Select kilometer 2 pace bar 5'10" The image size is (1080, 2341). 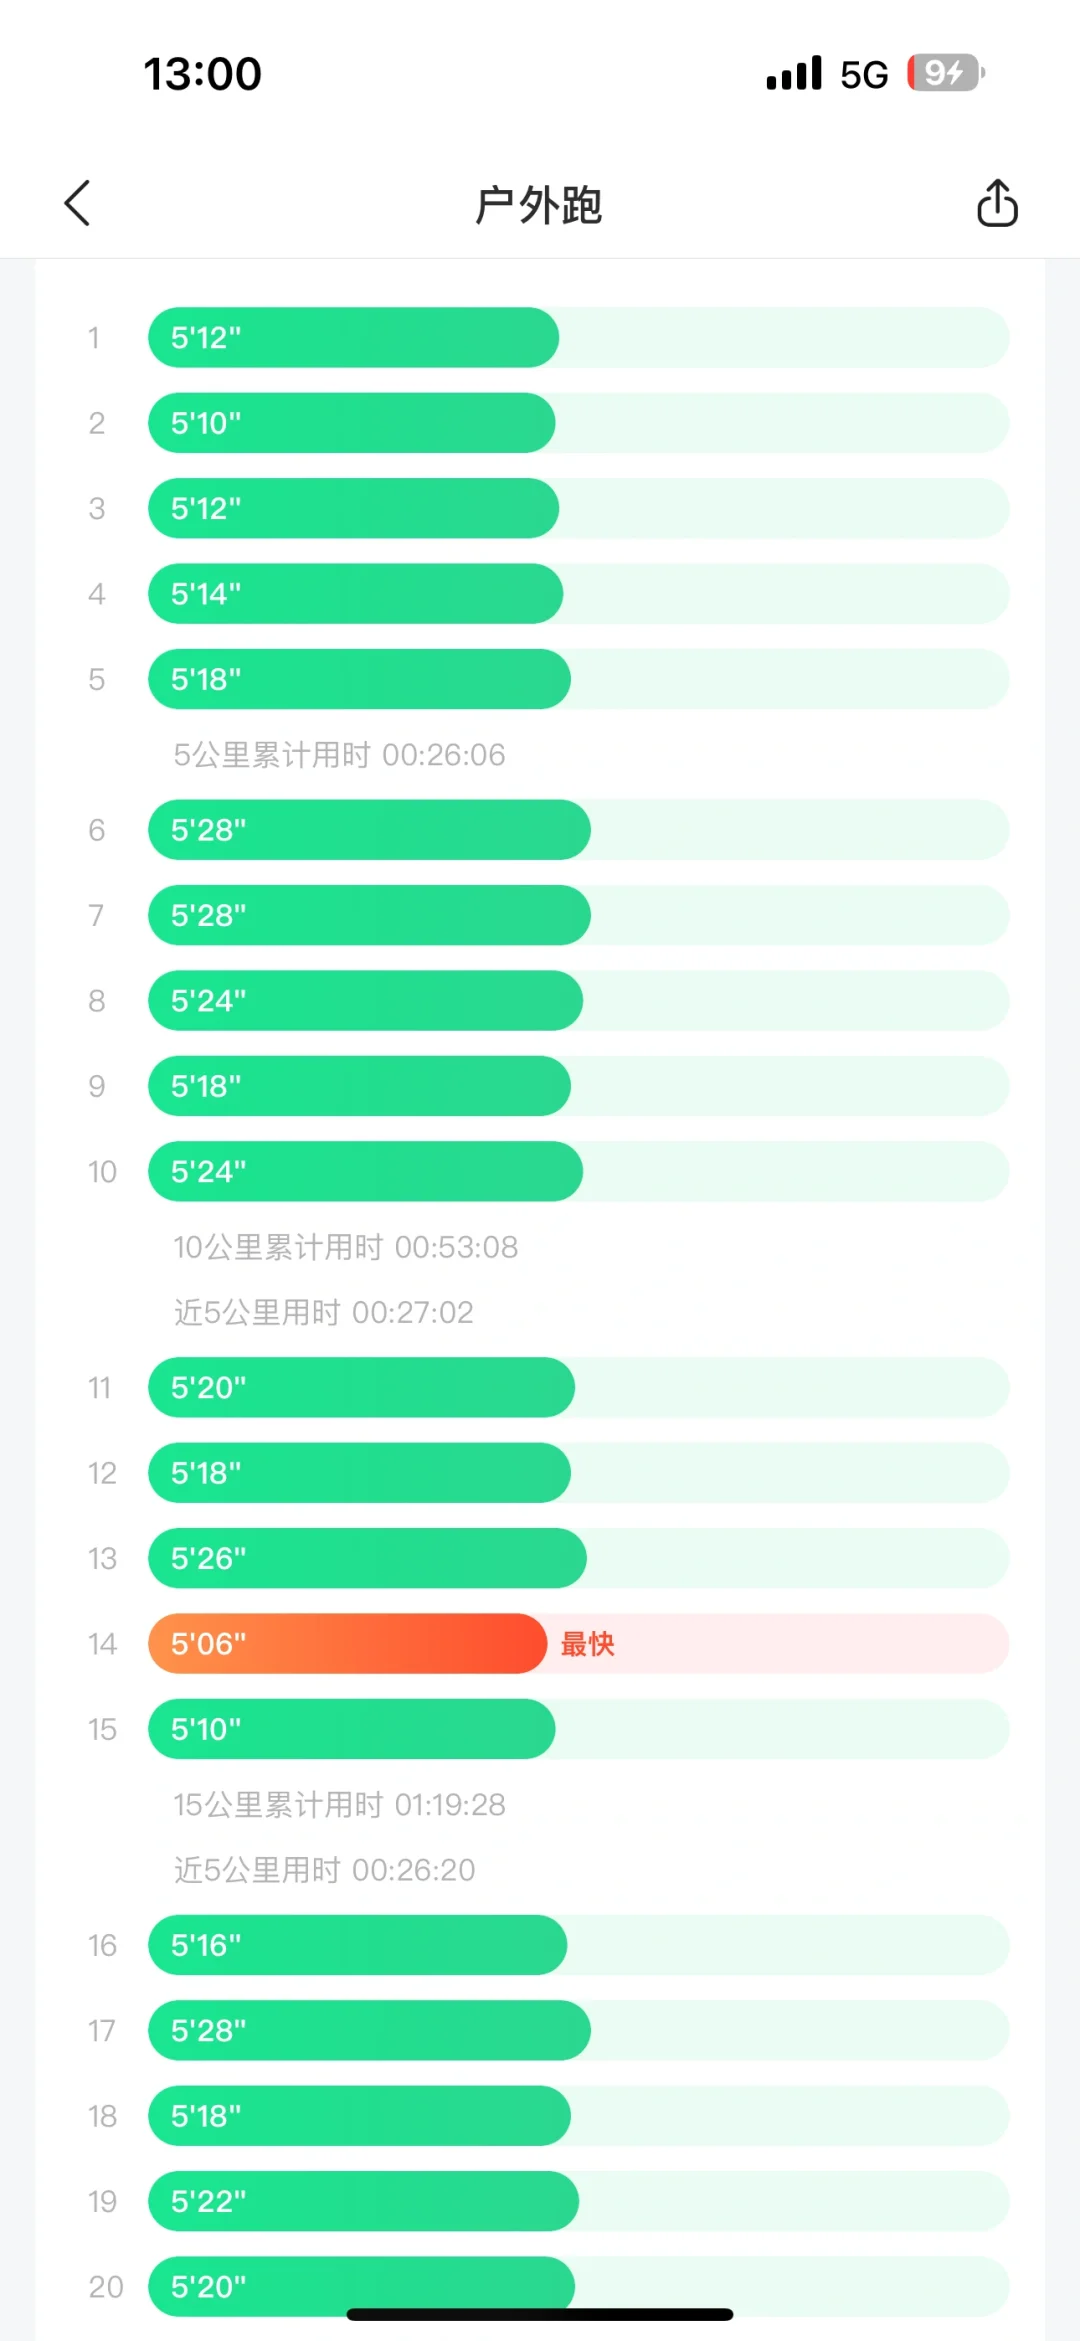[x=351, y=423]
